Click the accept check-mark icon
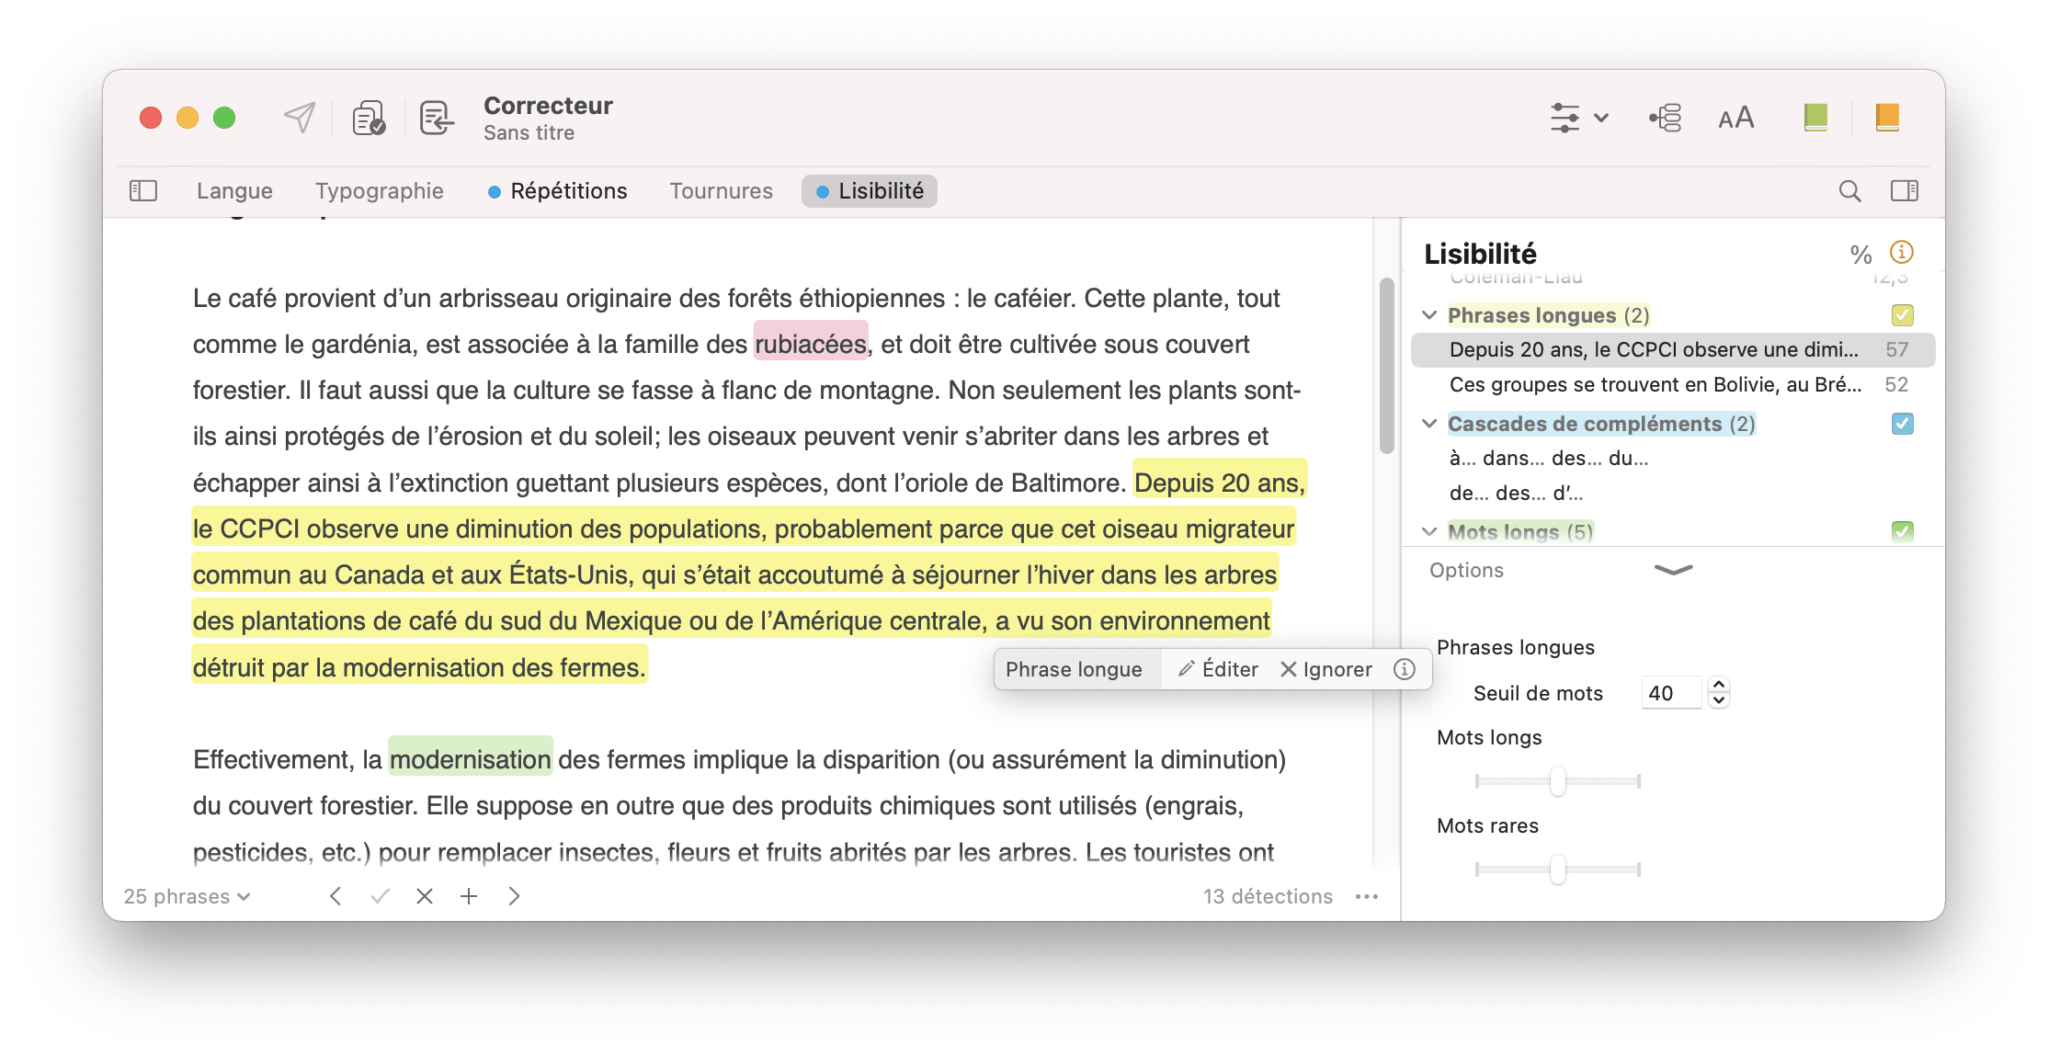The height and width of the screenshot is (1057, 2048). pyautogui.click(x=380, y=896)
